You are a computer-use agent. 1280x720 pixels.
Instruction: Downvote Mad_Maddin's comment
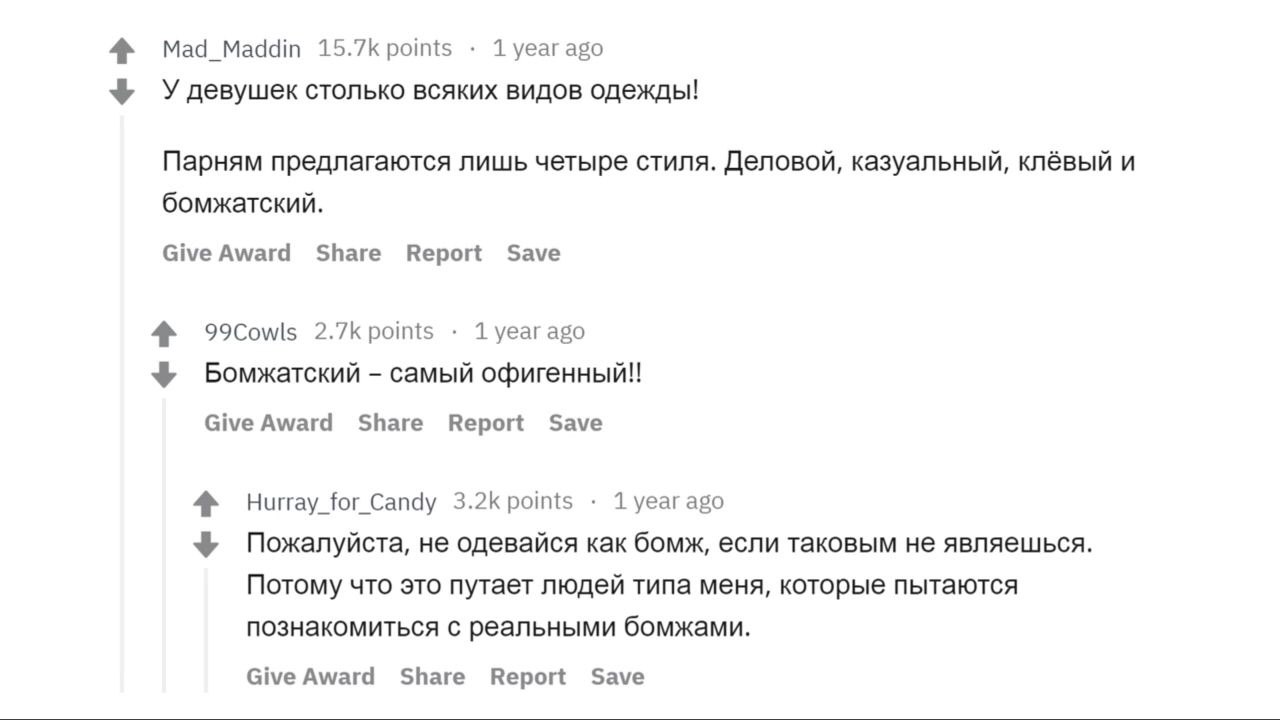pyautogui.click(x=122, y=92)
